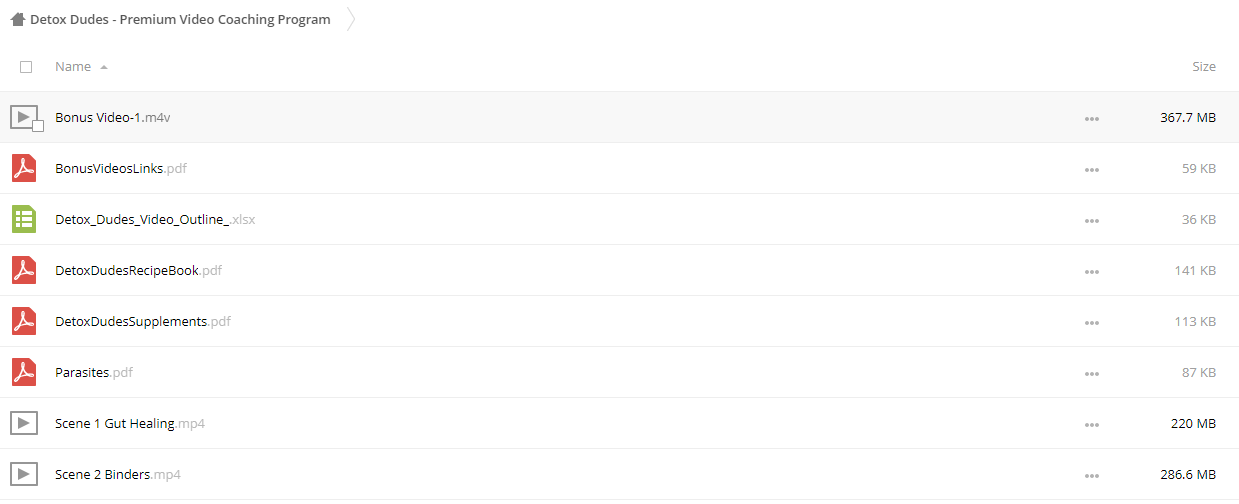This screenshot has width=1239, height=504.
Task: Toggle the select-all checkbox in the header
Action: pos(26,67)
